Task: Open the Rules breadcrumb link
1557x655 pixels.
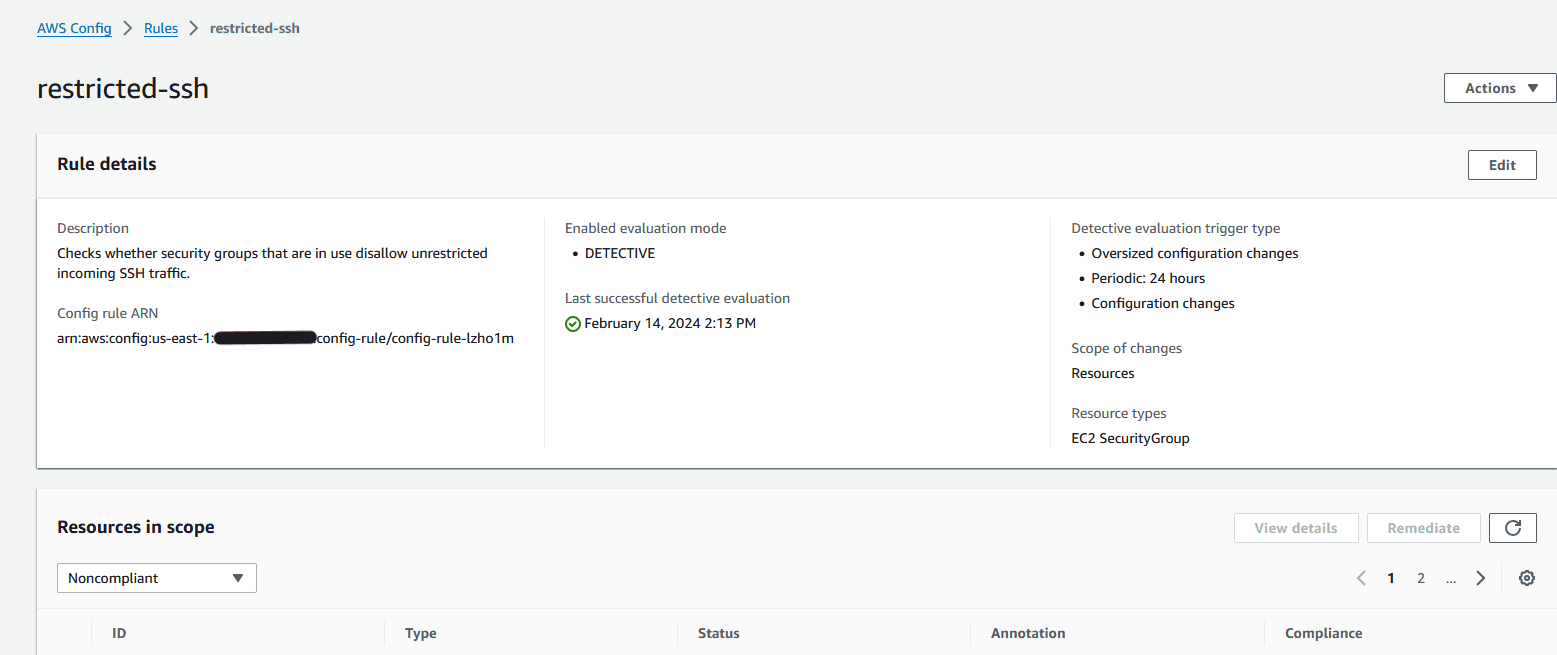Action: [161, 28]
